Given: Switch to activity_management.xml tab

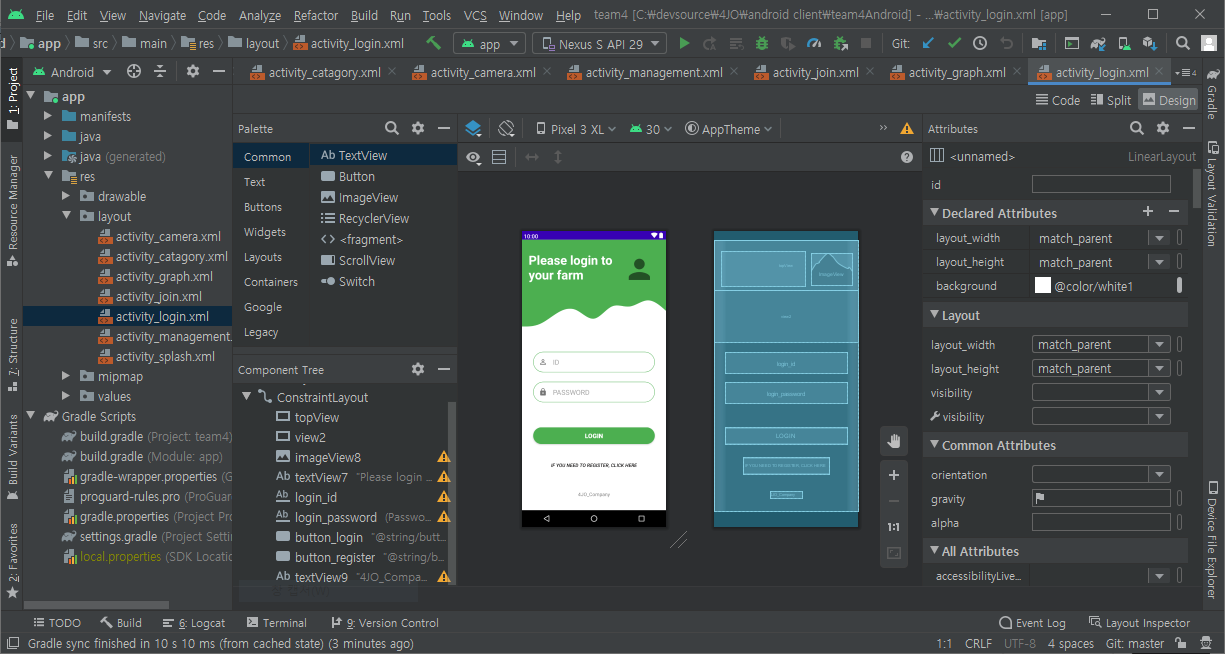Looking at the screenshot, I should click(x=653, y=72).
